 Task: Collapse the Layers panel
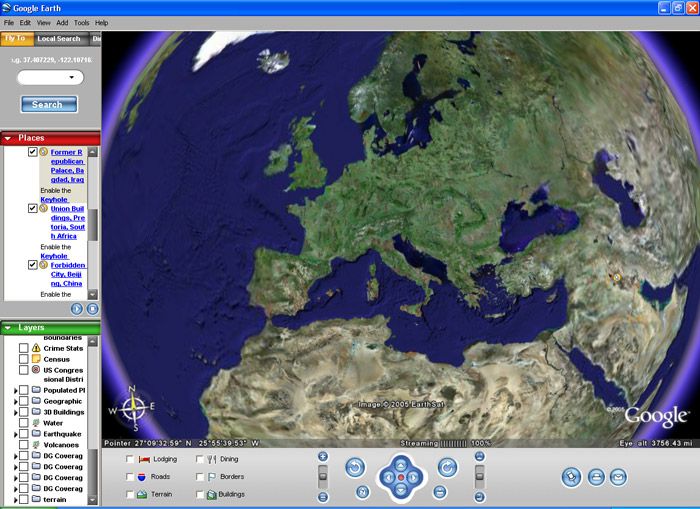coord(8,328)
